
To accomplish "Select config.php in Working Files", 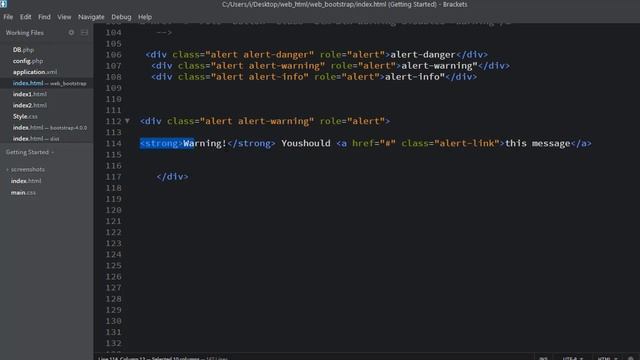I will pos(28,61).
